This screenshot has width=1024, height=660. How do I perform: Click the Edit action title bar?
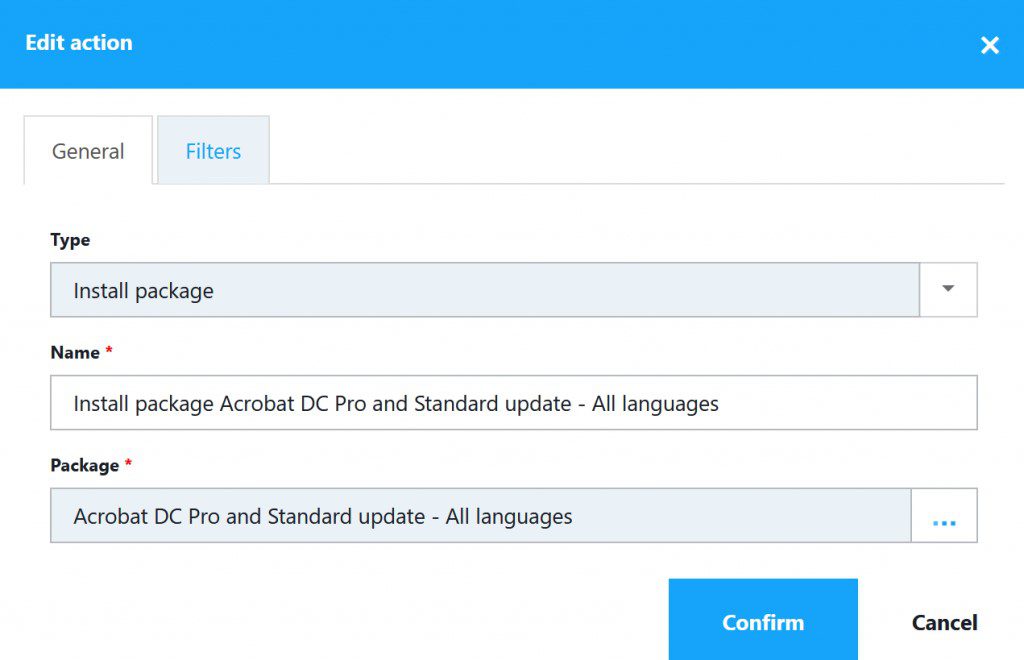[79, 42]
